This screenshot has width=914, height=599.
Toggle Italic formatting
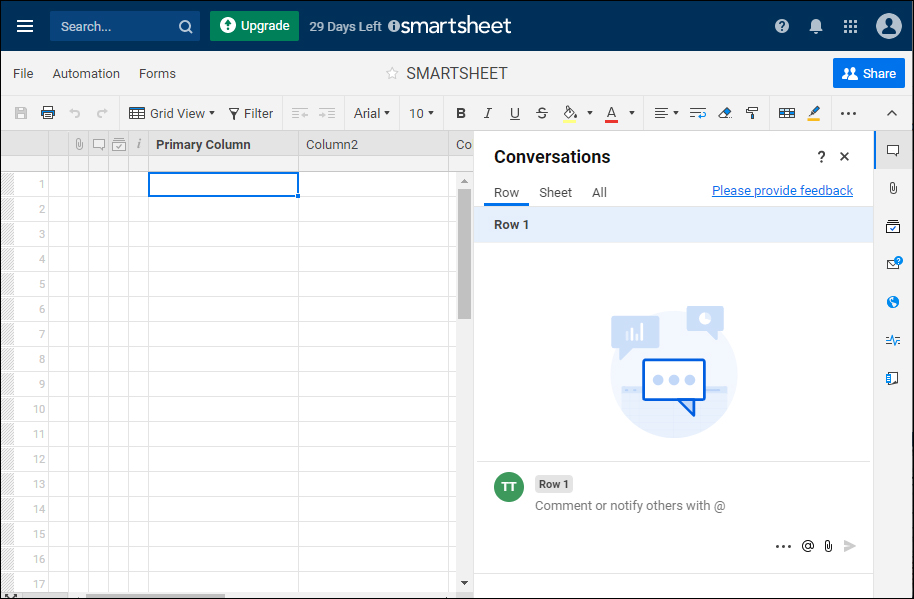[487, 113]
